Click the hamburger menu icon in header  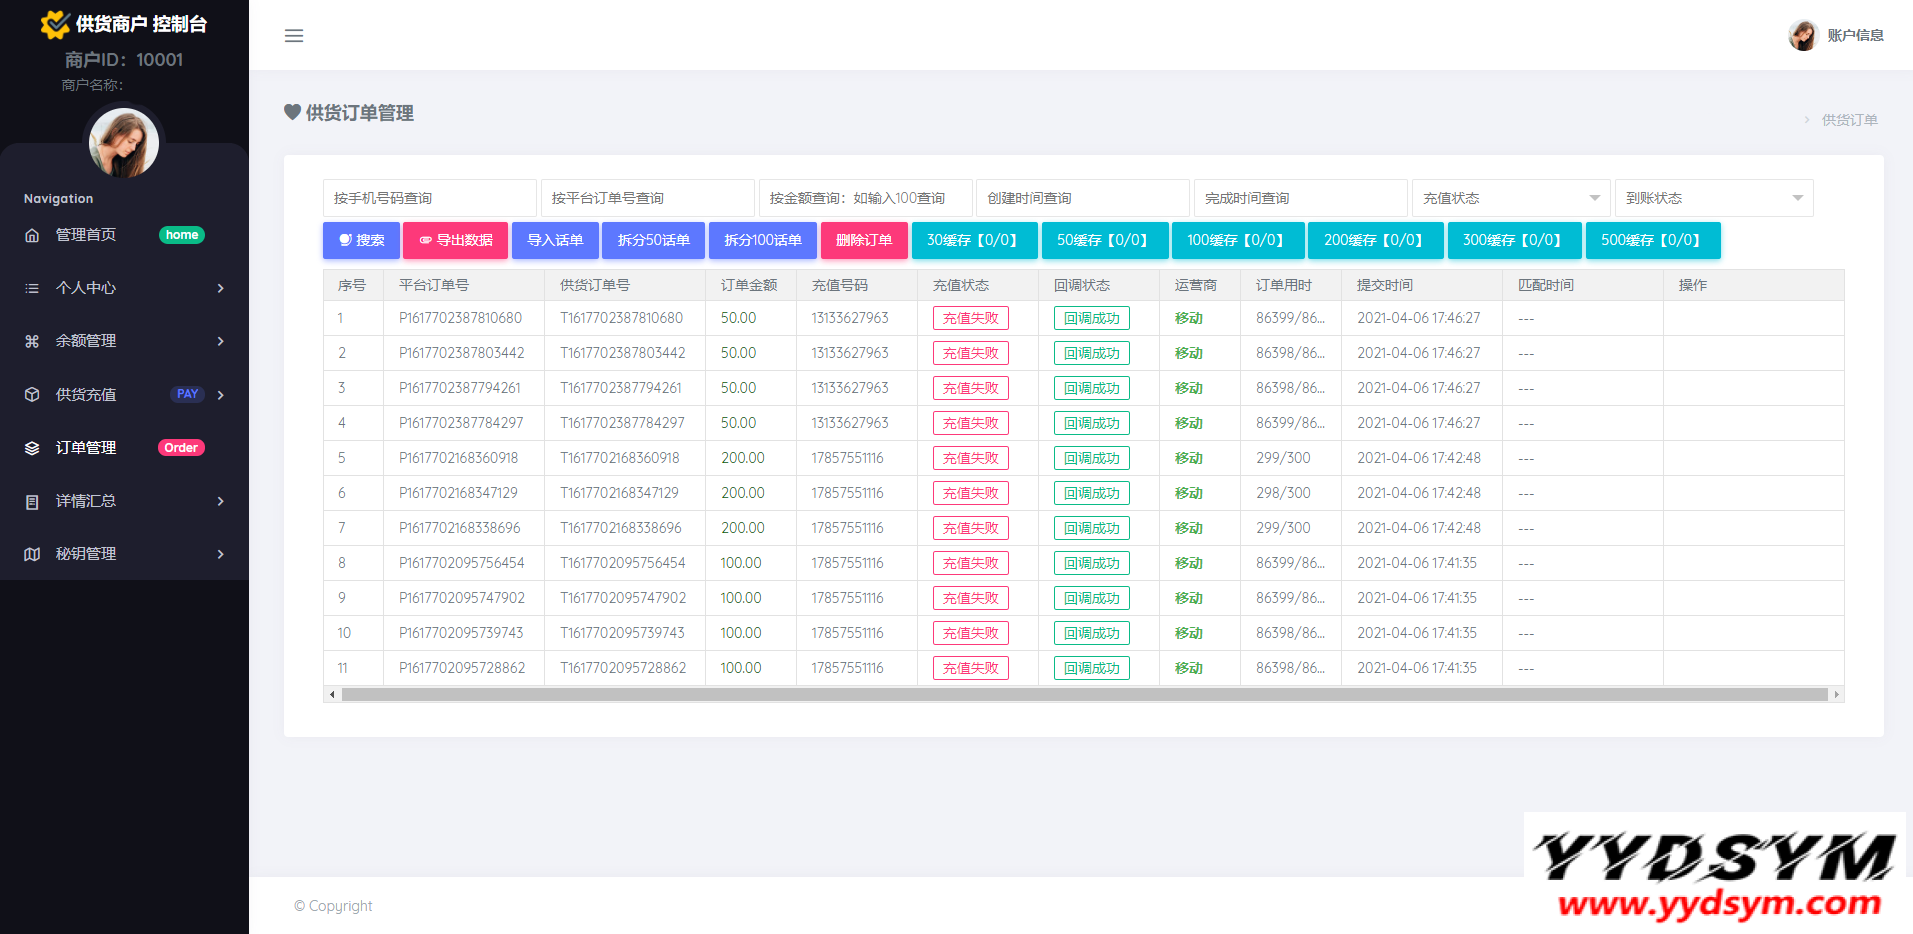coord(294,36)
